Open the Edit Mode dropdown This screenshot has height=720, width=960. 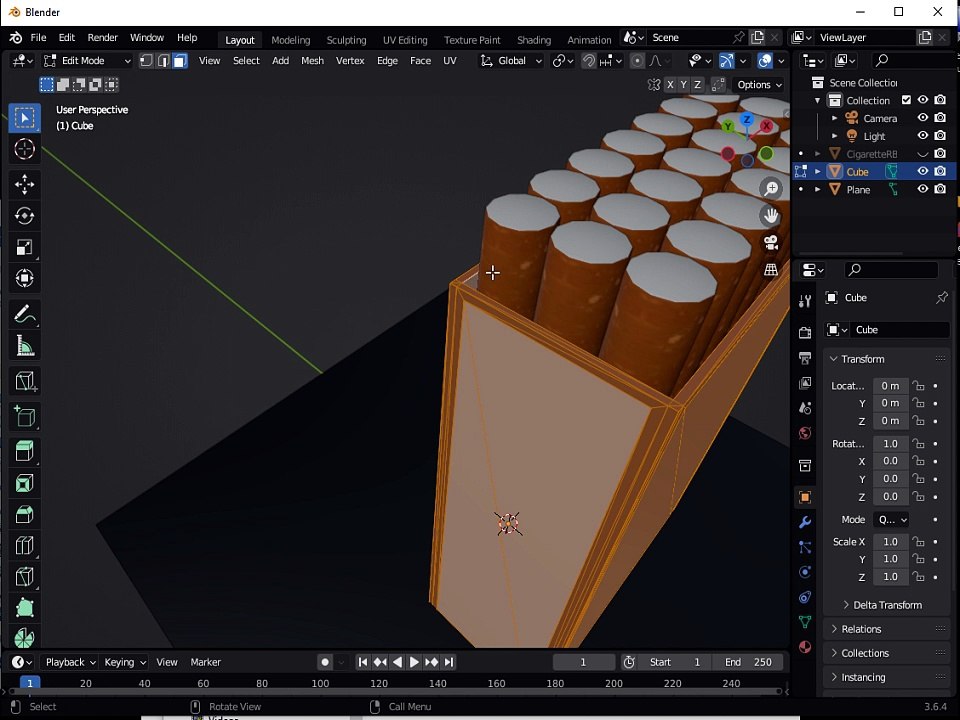click(x=87, y=61)
